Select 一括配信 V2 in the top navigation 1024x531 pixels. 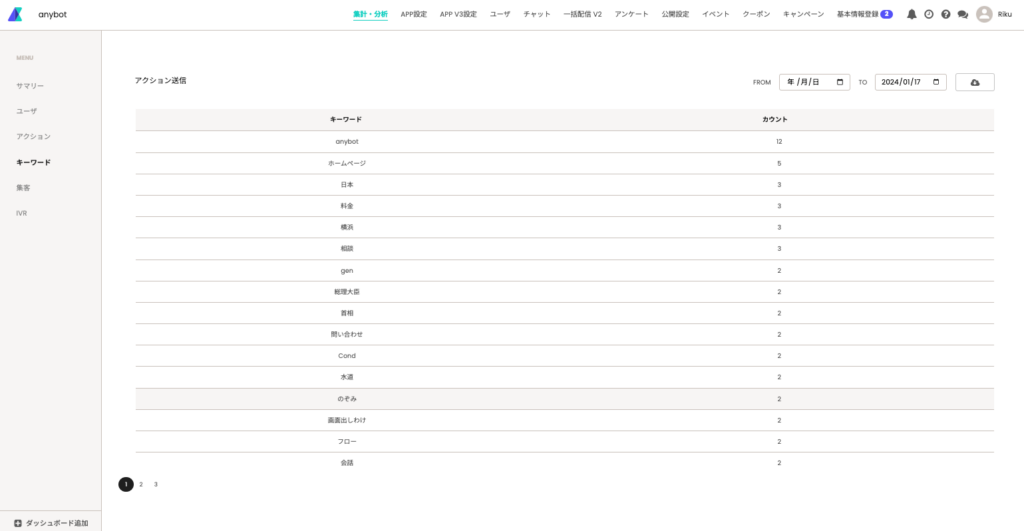(583, 14)
